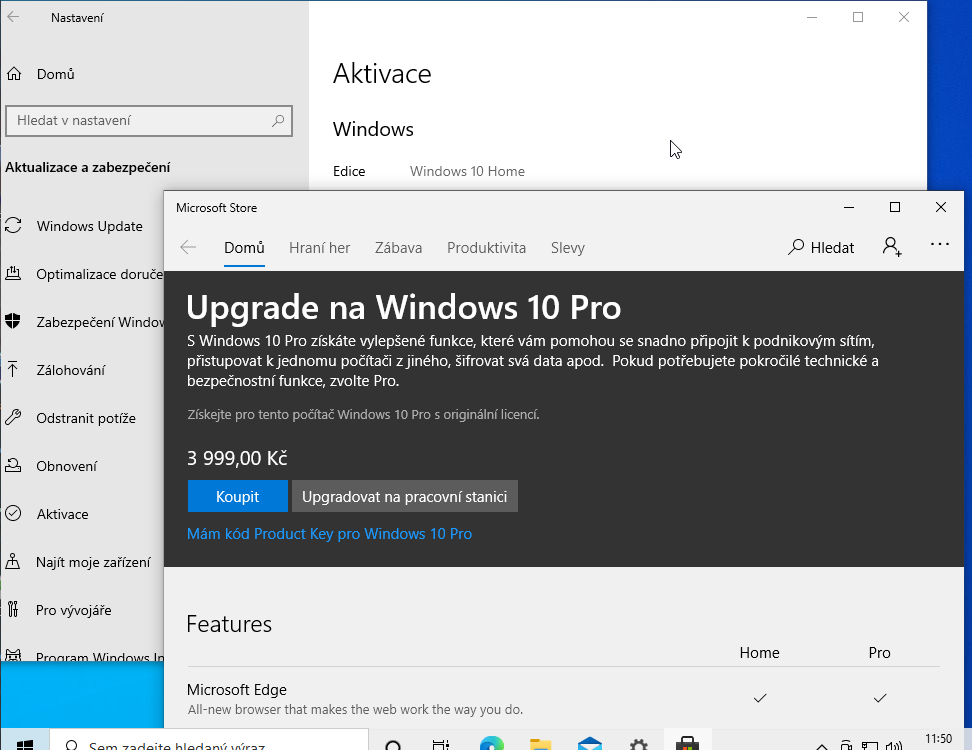Open Optimalizace doručení section

tap(82, 274)
